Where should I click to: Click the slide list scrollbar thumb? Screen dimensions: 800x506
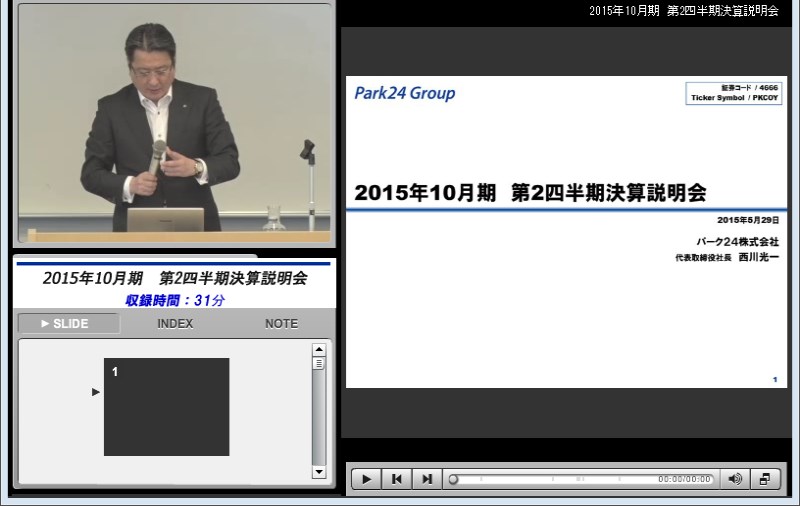click(x=319, y=363)
